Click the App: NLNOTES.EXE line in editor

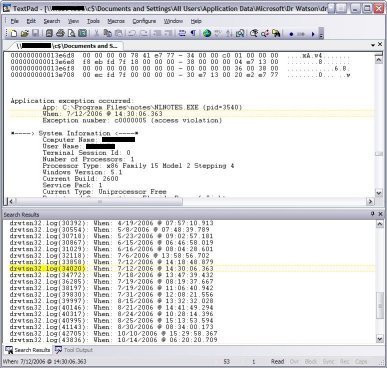tap(142, 107)
